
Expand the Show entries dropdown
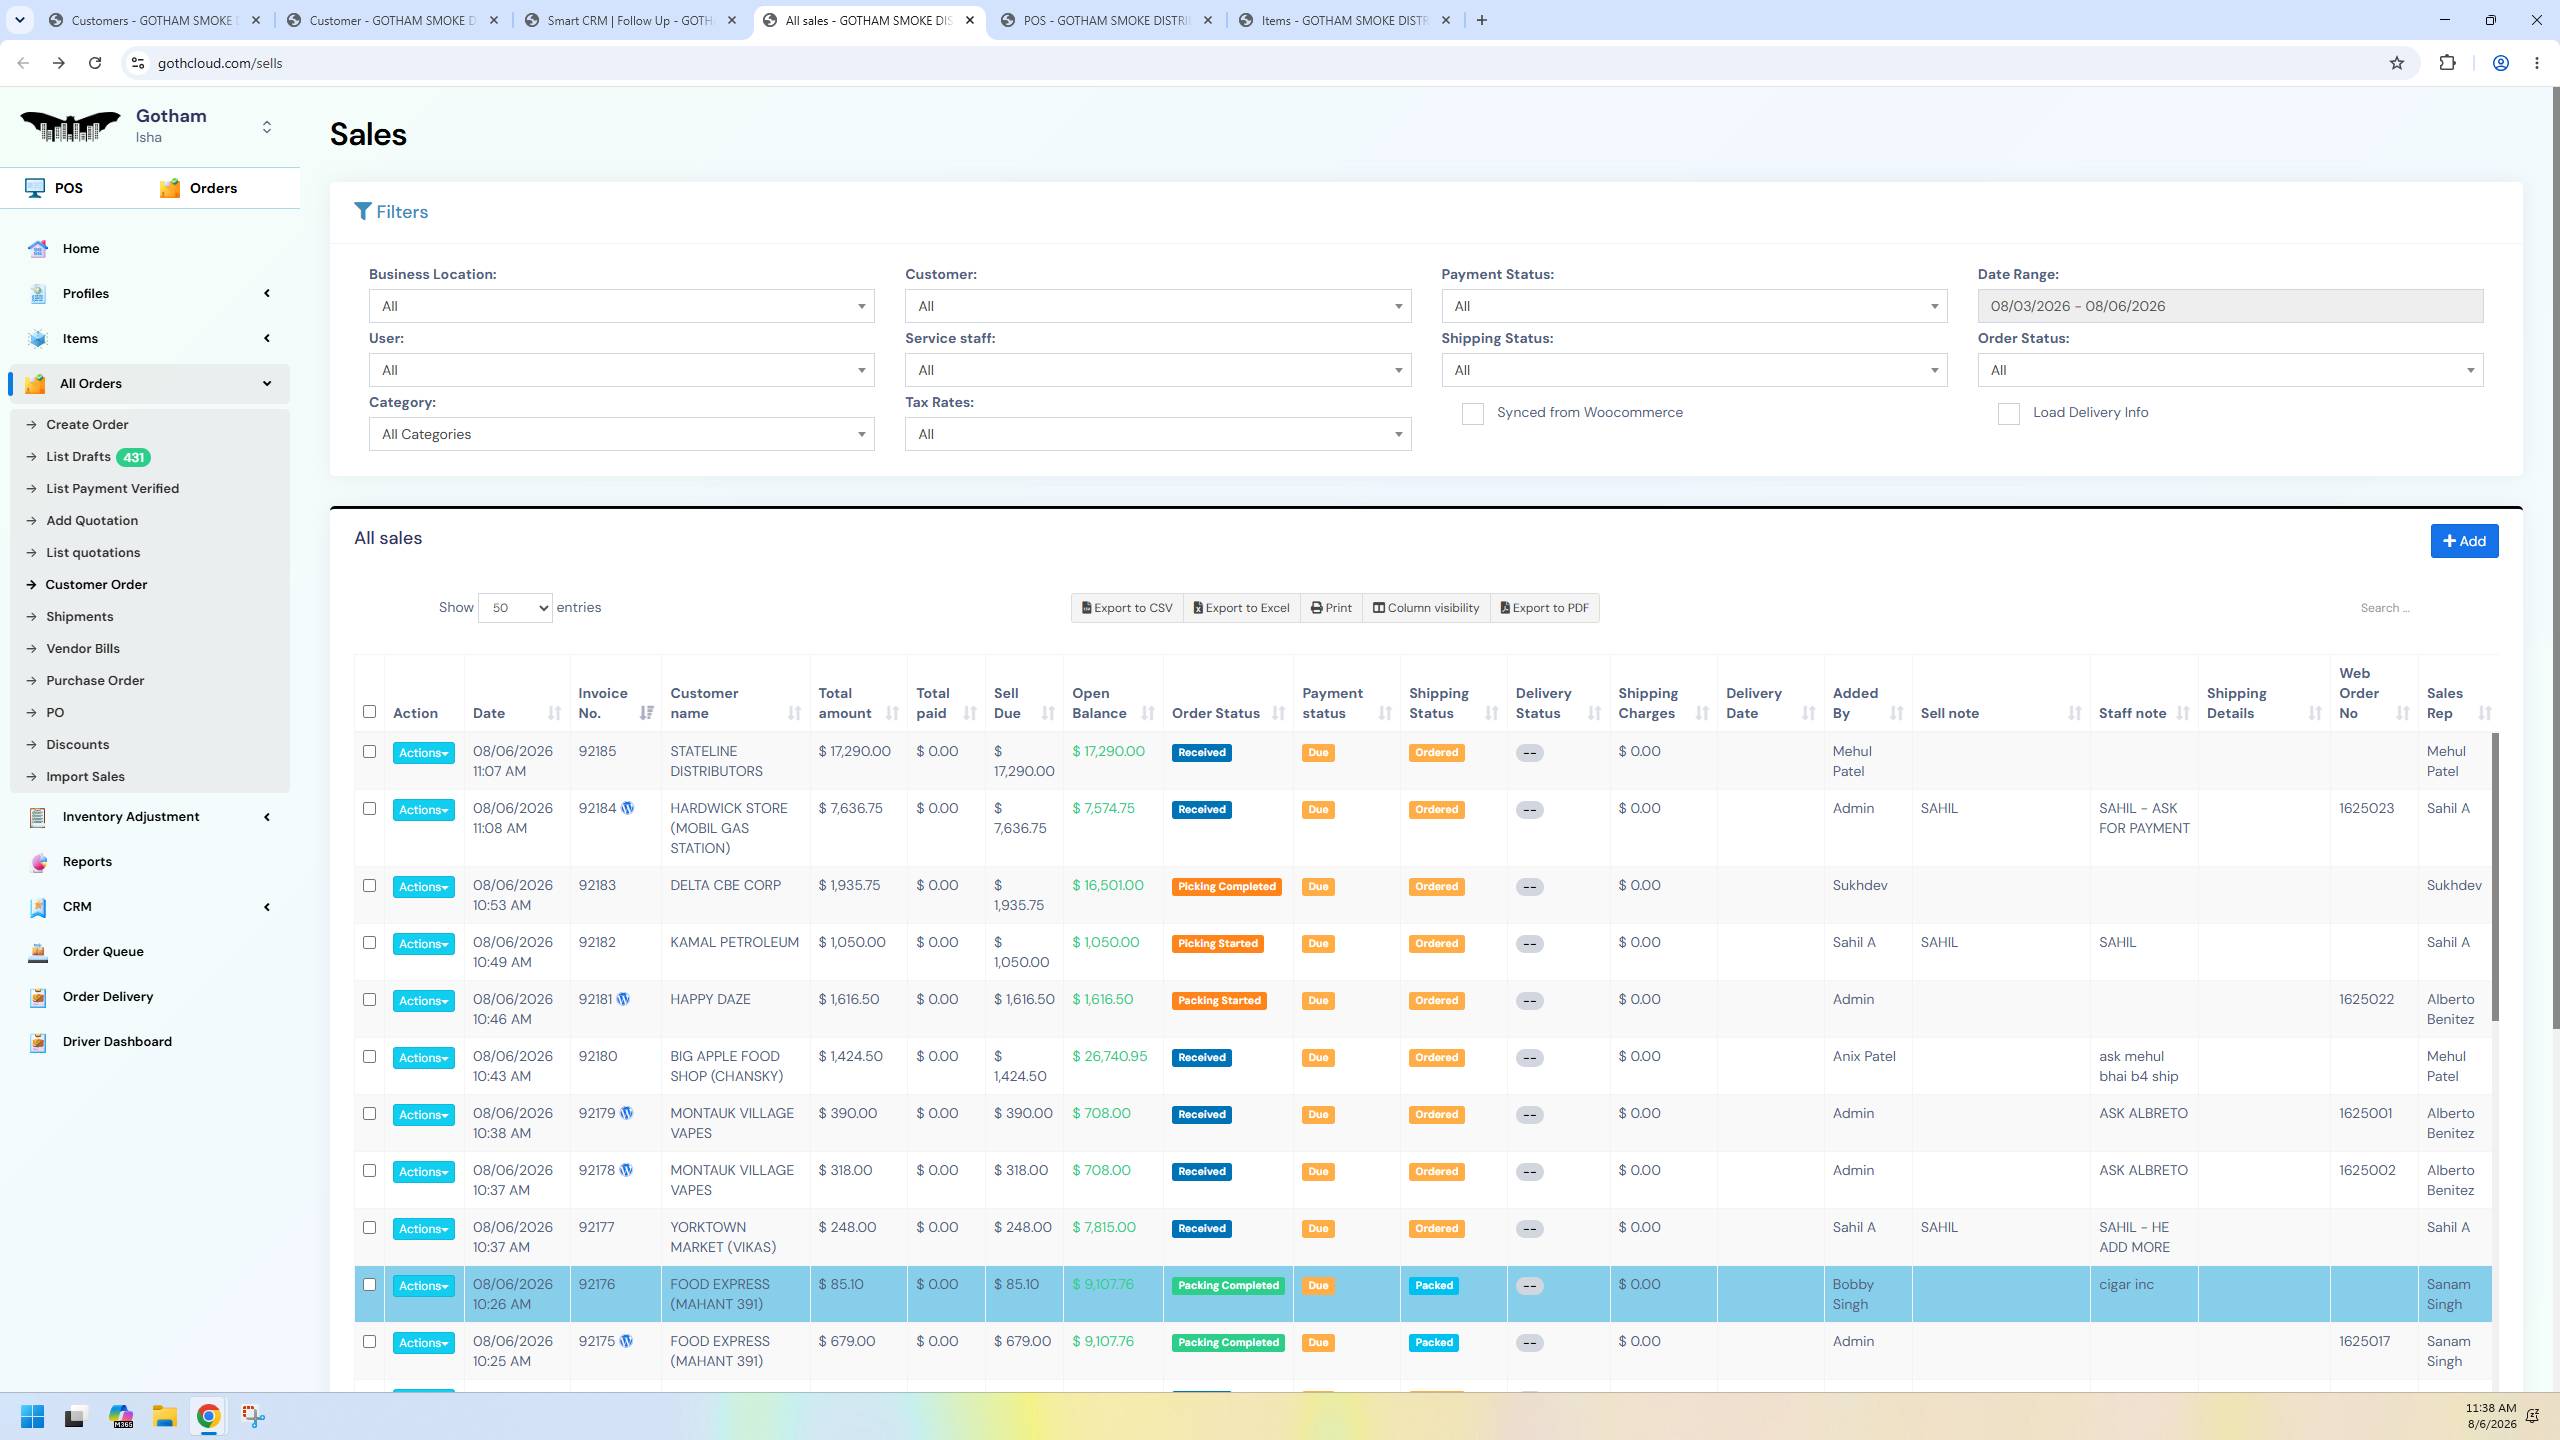point(515,608)
